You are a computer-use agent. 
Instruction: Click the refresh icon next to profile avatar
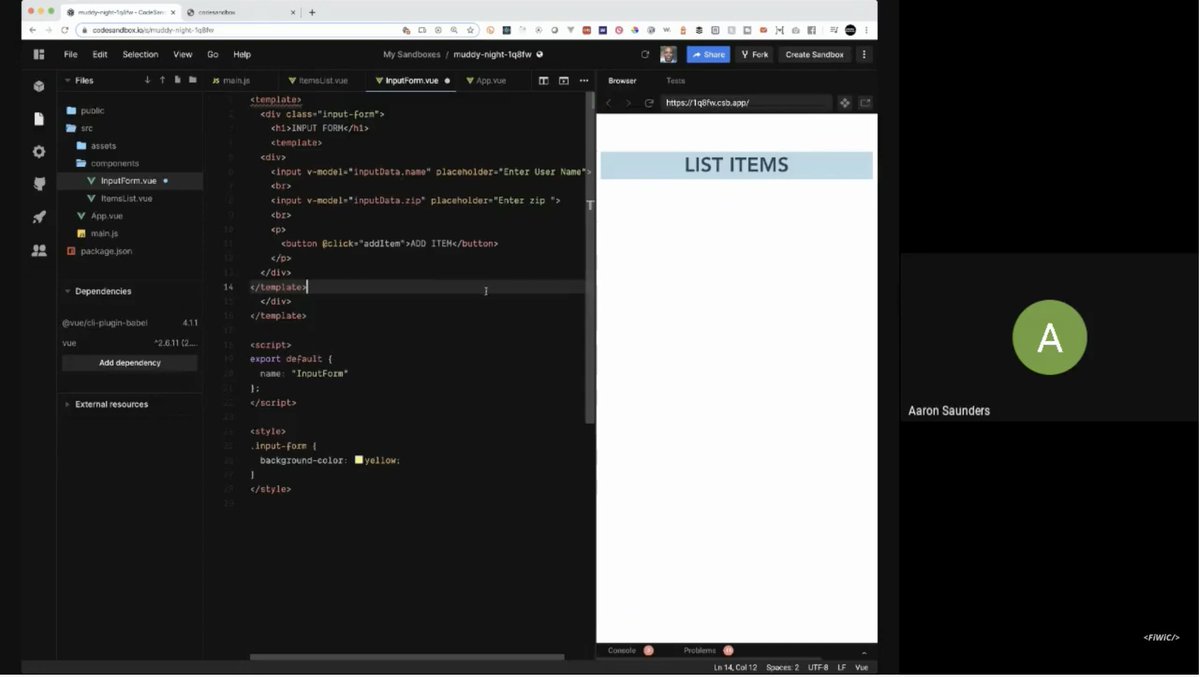click(x=645, y=54)
